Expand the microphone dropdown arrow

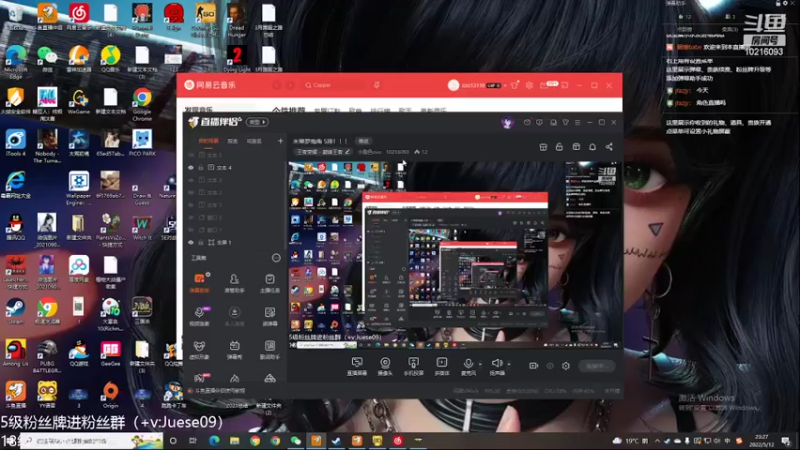pos(480,364)
